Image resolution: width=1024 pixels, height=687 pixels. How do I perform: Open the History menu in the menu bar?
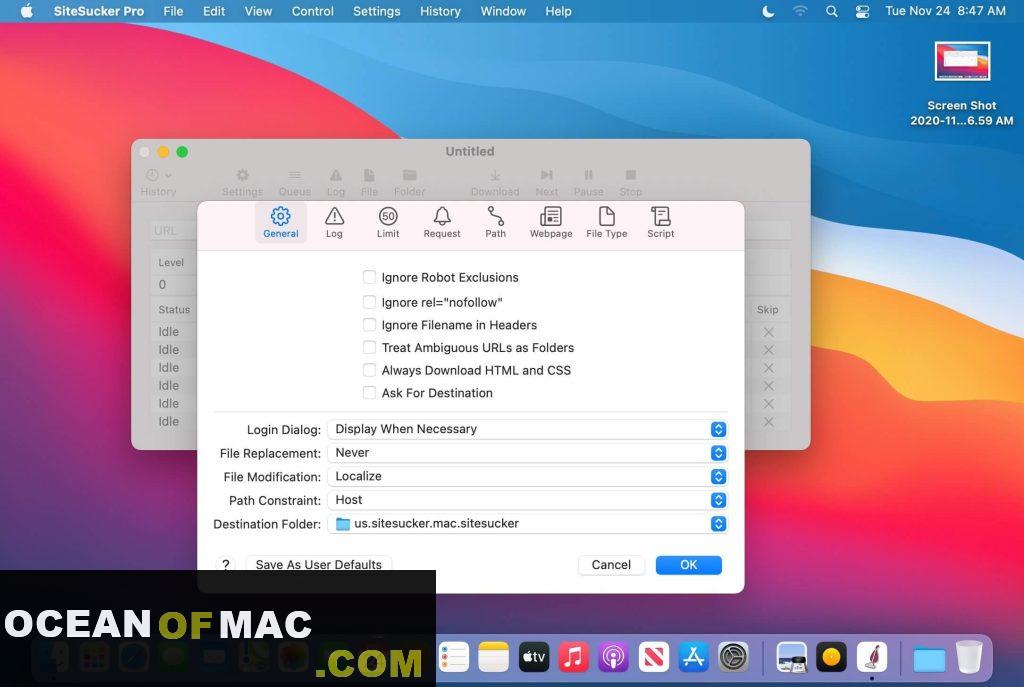440,11
